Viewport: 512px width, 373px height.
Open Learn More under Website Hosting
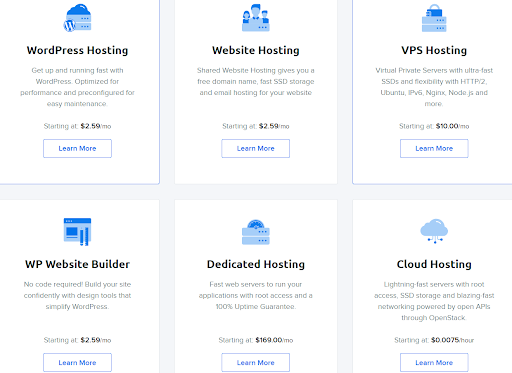256,148
